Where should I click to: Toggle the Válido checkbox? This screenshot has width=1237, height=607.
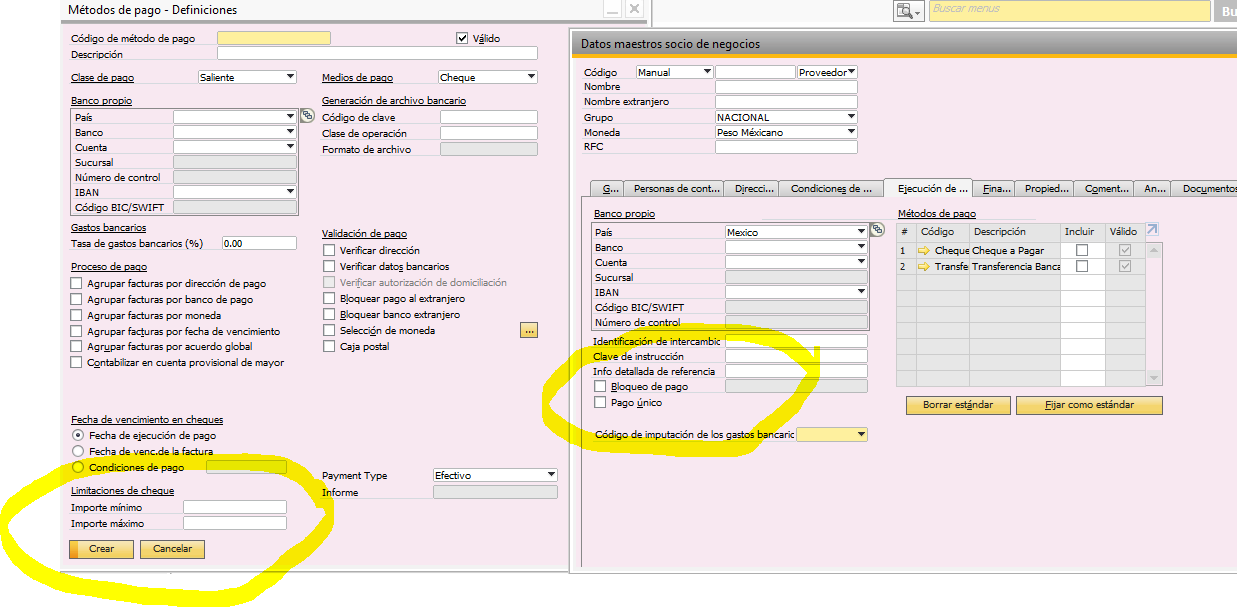point(462,39)
